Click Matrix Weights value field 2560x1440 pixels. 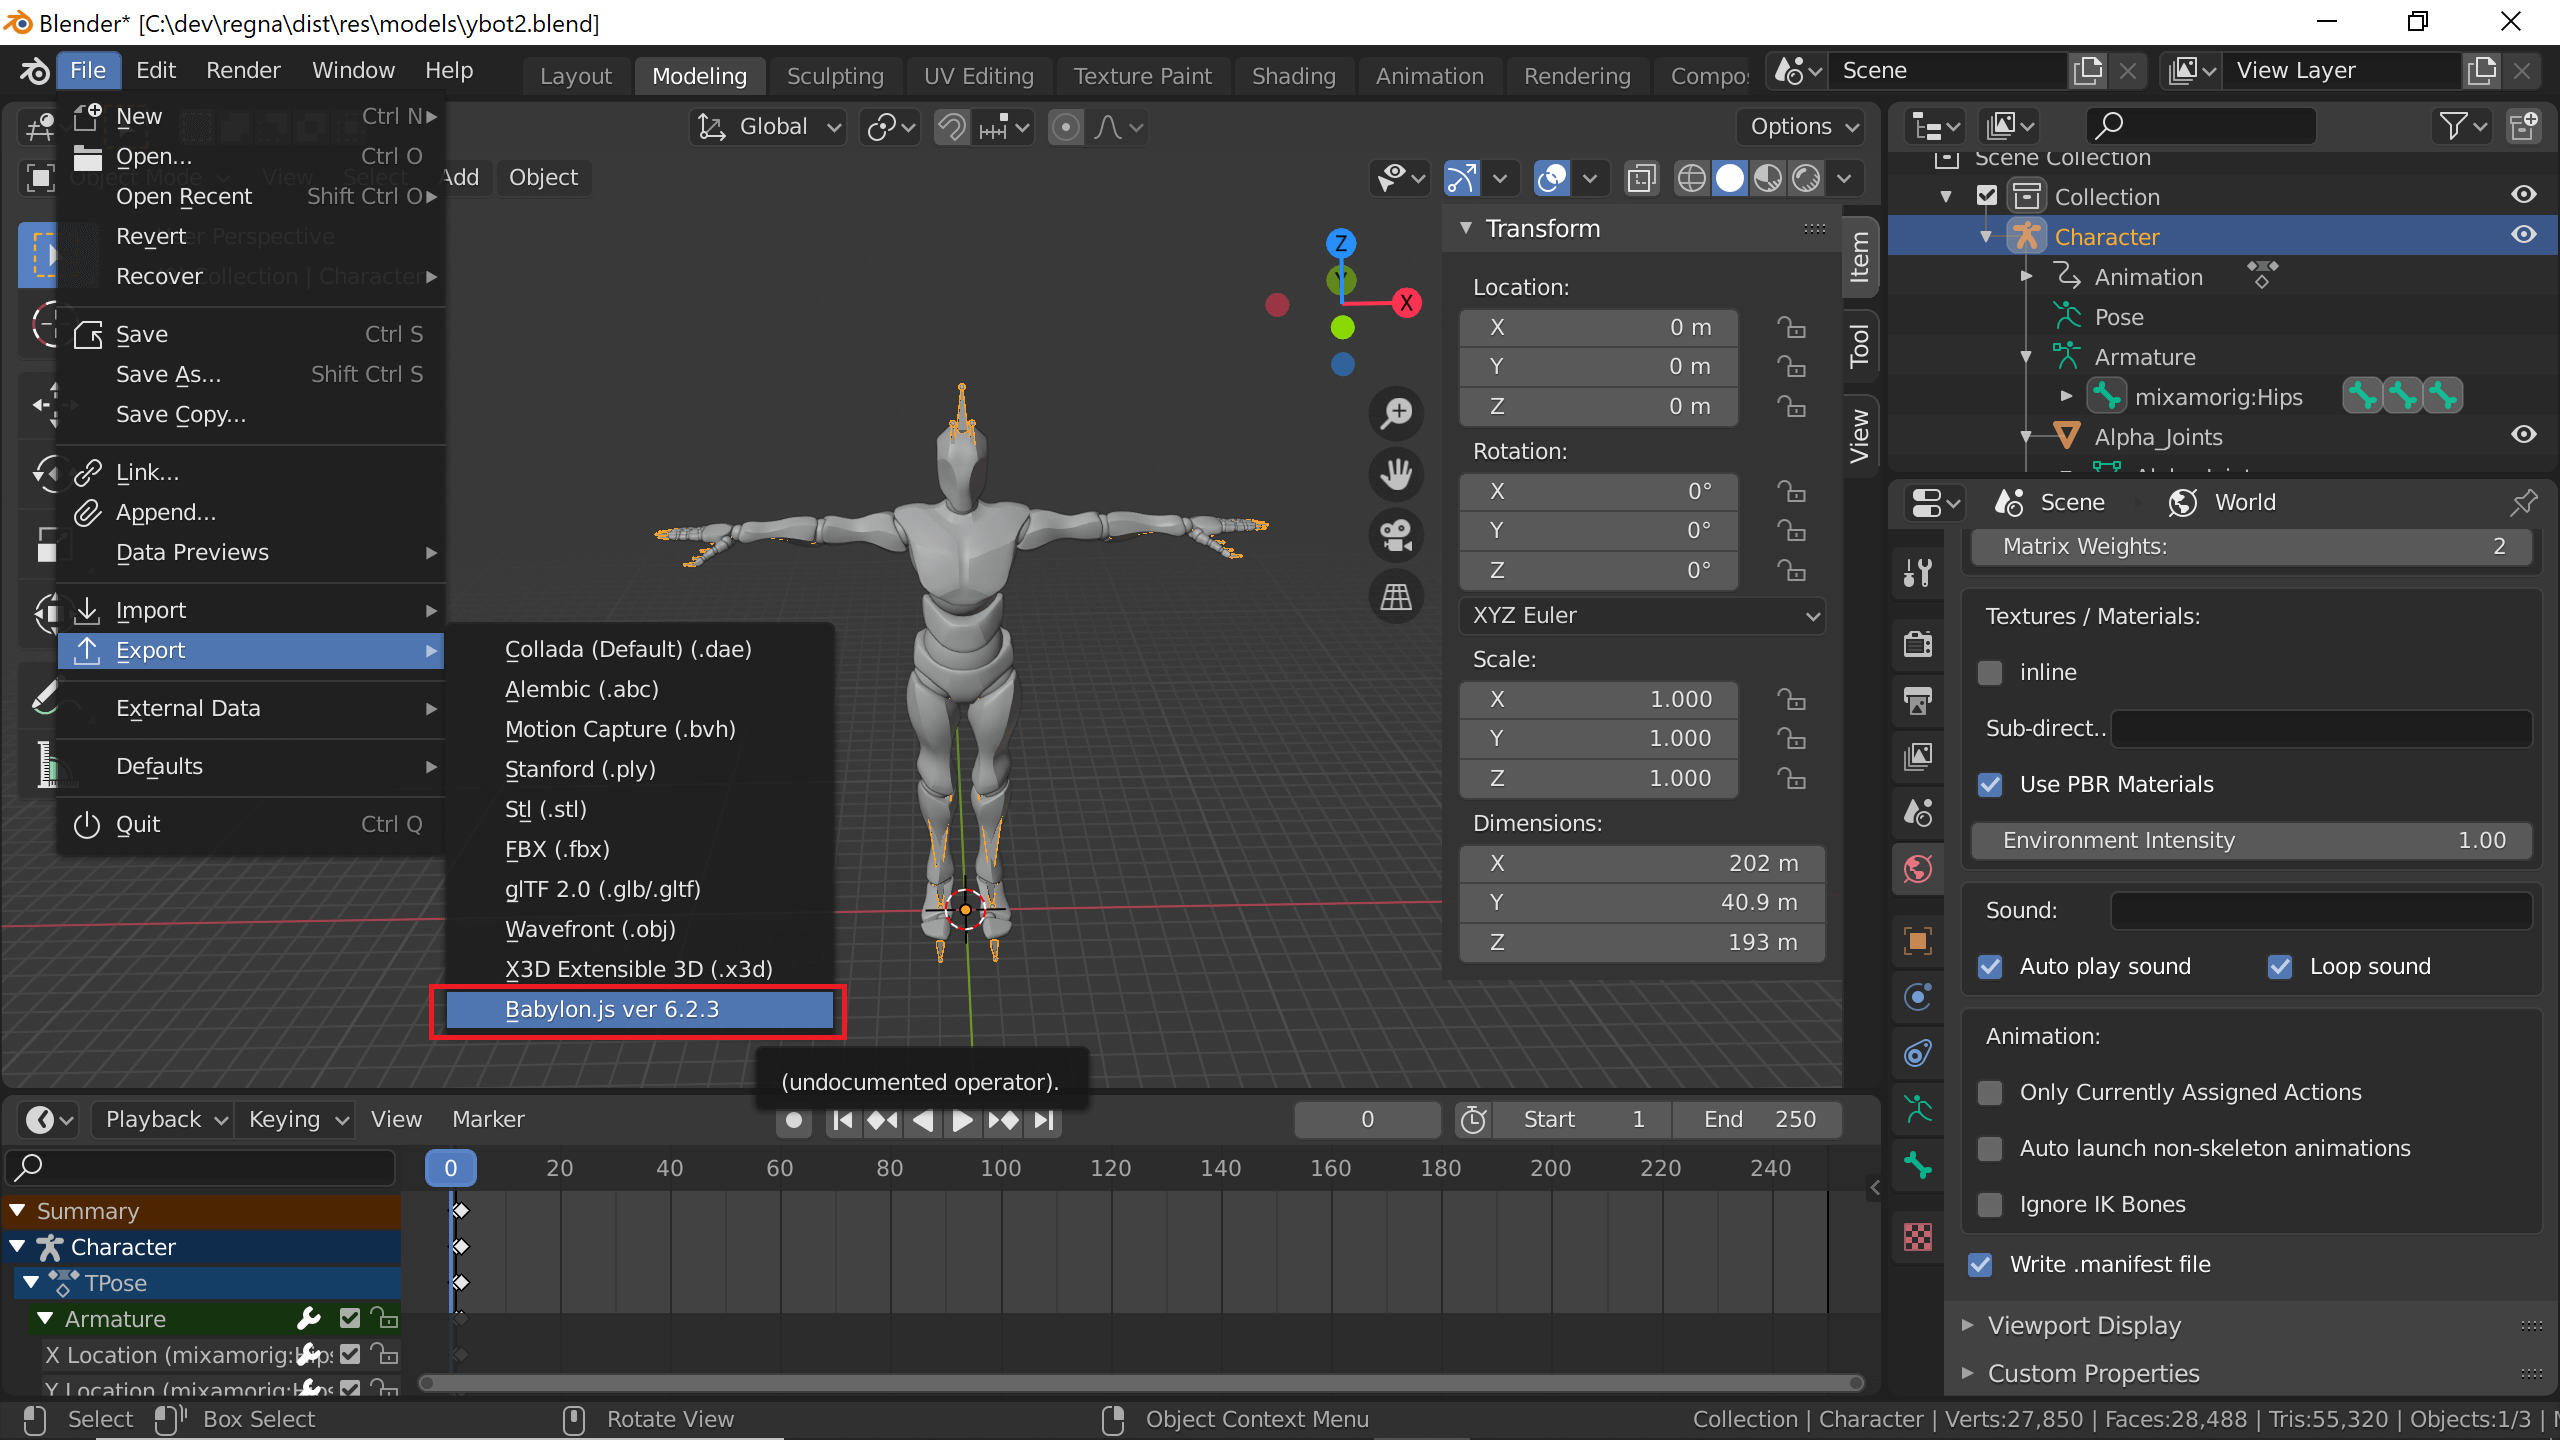click(x=2252, y=546)
